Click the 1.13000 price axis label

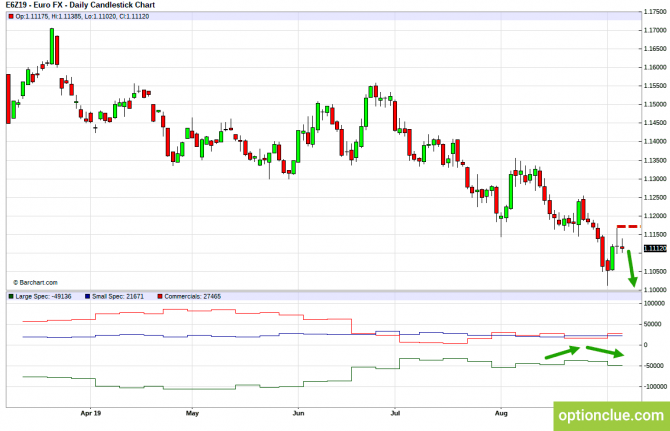tap(655, 179)
